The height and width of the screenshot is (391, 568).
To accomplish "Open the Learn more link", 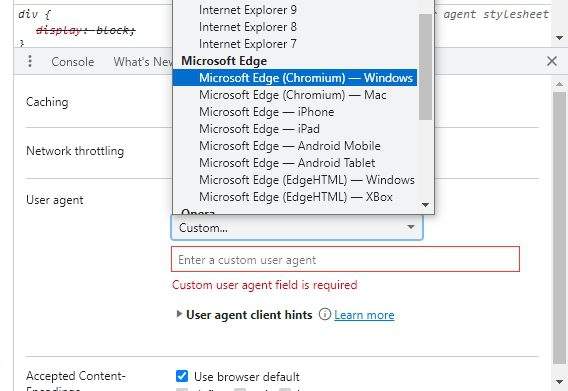I will click(x=364, y=315).
